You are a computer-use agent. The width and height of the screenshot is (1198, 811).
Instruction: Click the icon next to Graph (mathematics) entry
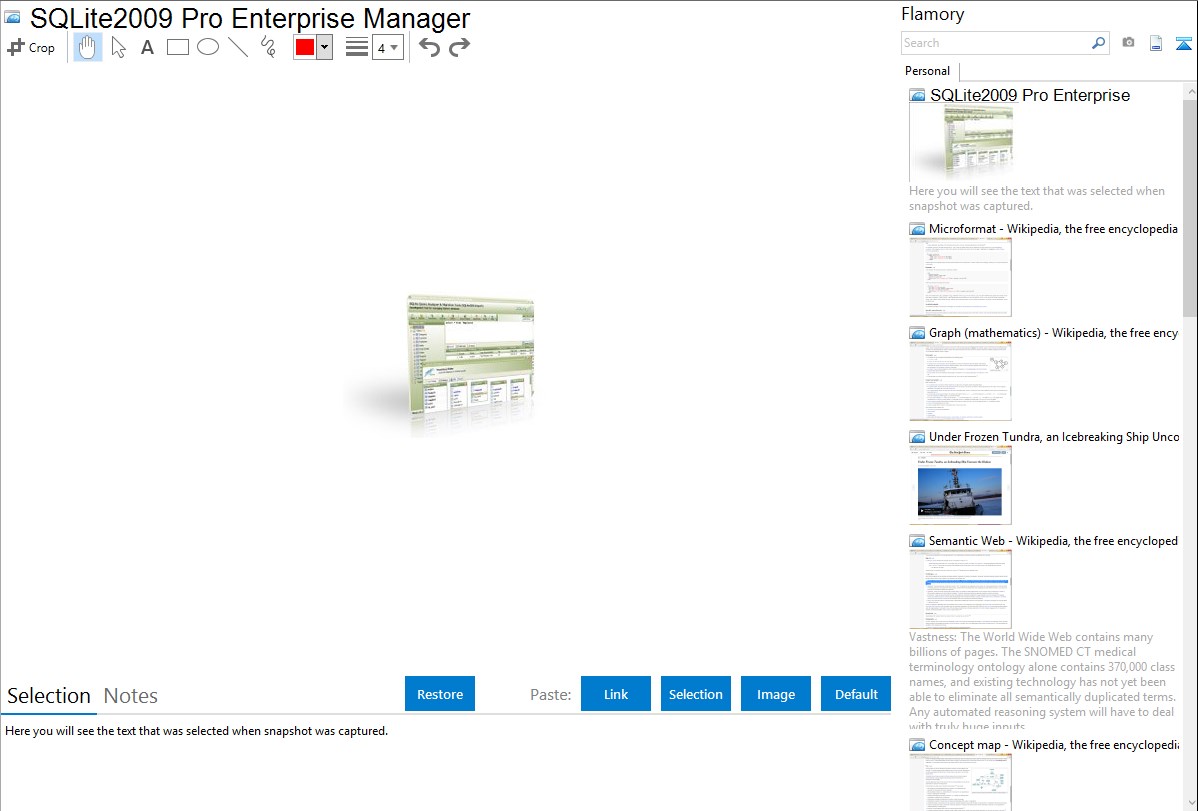click(917, 333)
